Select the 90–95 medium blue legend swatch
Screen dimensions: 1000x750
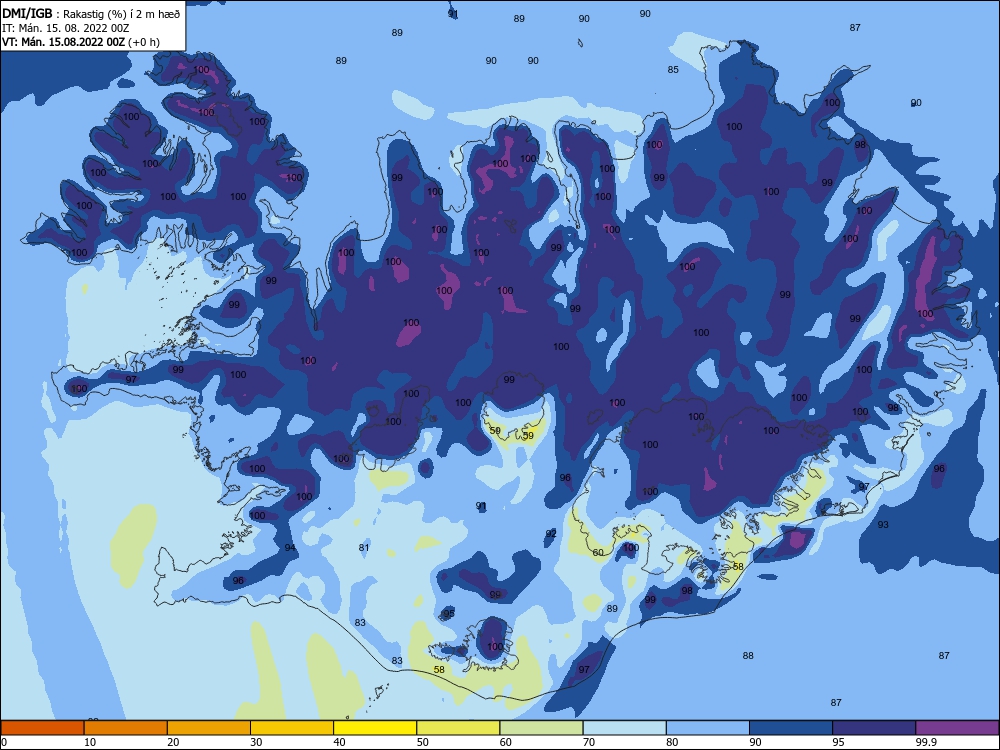point(791,728)
